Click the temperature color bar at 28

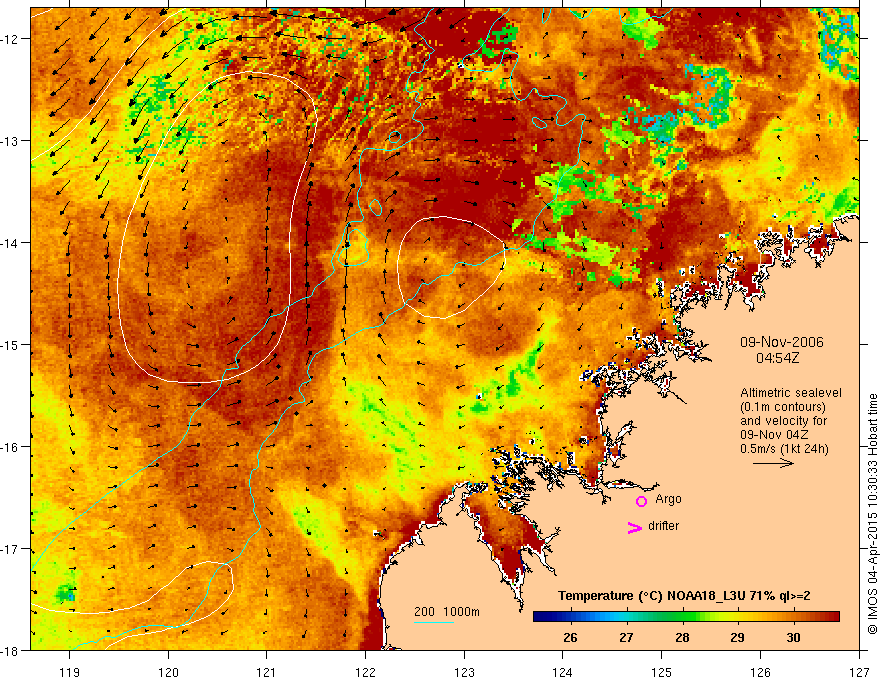682,617
